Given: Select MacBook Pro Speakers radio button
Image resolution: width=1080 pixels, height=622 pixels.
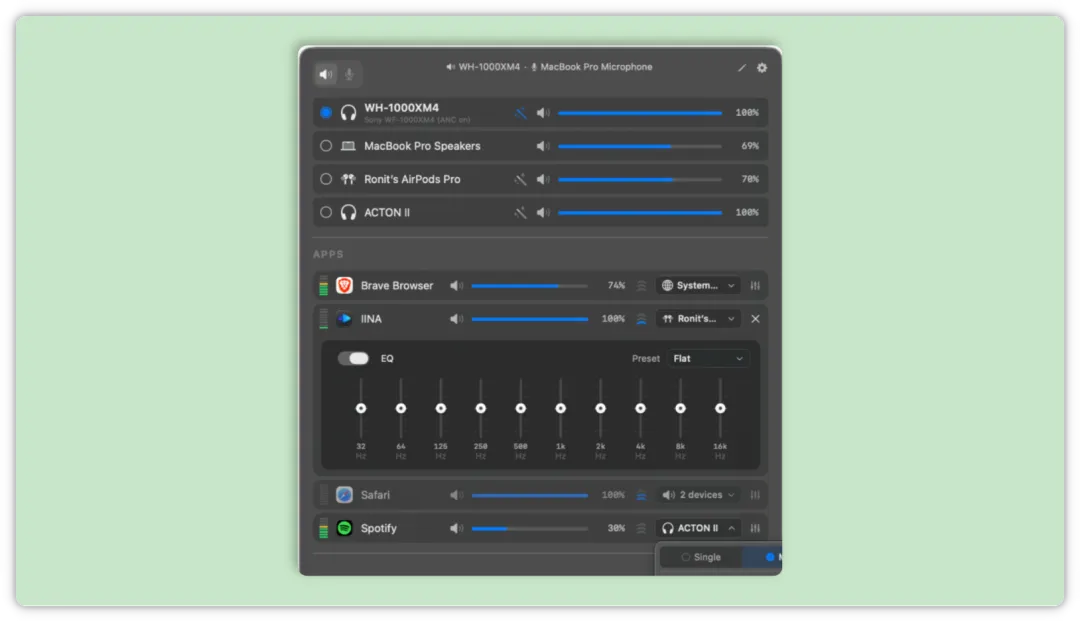Looking at the screenshot, I should 326,146.
